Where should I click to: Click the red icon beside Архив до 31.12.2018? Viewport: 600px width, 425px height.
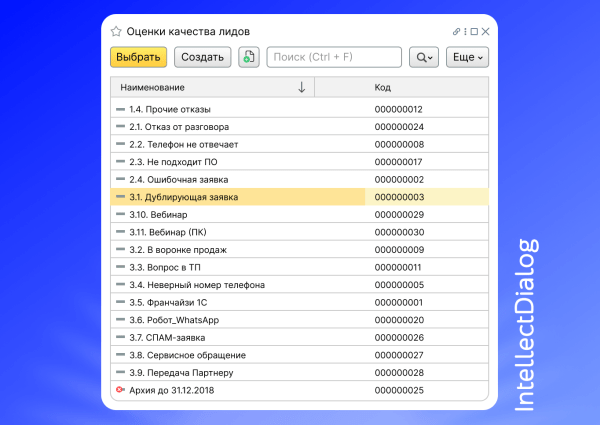coord(120,390)
